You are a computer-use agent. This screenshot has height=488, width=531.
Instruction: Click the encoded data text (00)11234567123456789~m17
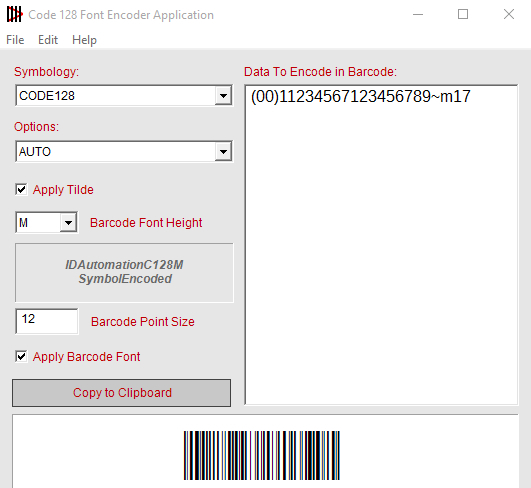[361, 97]
